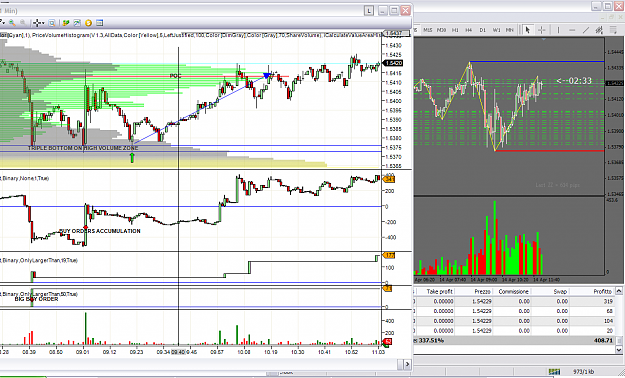Click the green up arrow marker on chart
This screenshot has width=625, height=378.
pos(132,158)
